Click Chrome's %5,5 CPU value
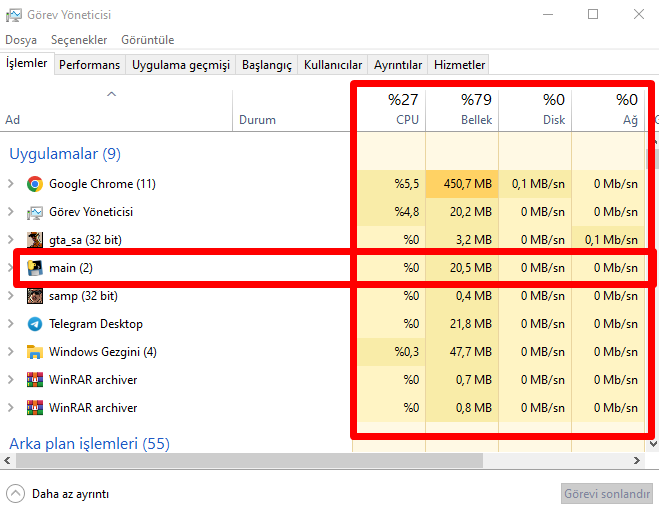This screenshot has height=513, width=659. [407, 184]
